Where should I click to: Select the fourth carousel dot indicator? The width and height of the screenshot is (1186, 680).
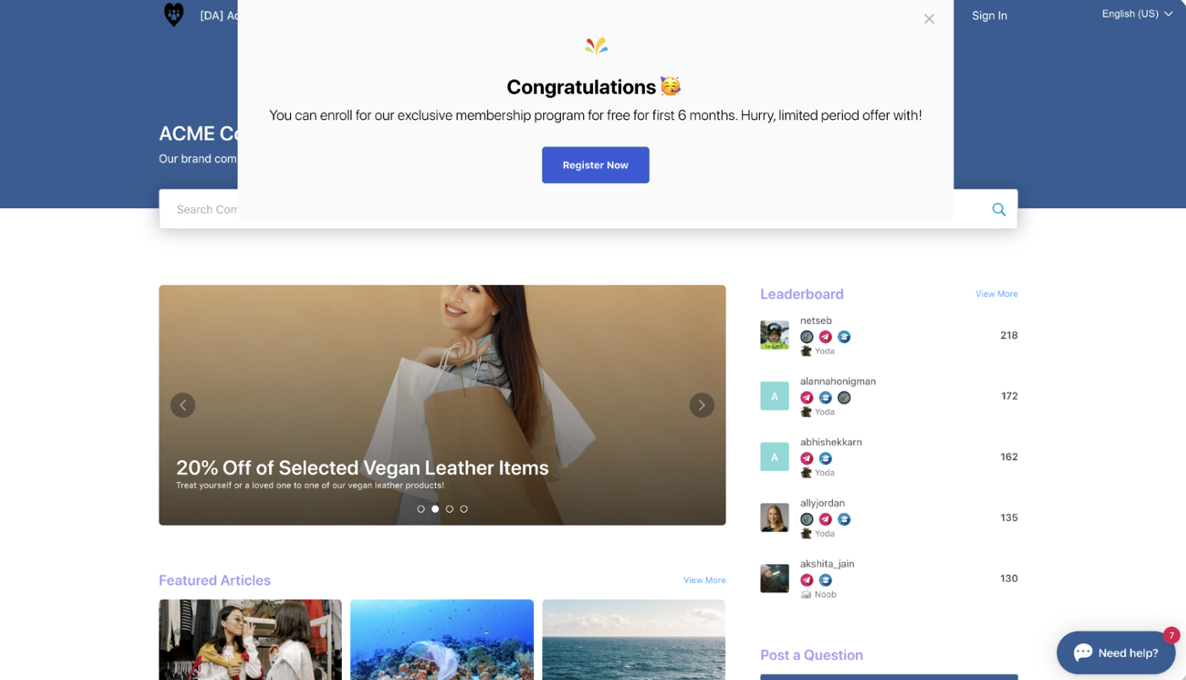[x=464, y=509]
